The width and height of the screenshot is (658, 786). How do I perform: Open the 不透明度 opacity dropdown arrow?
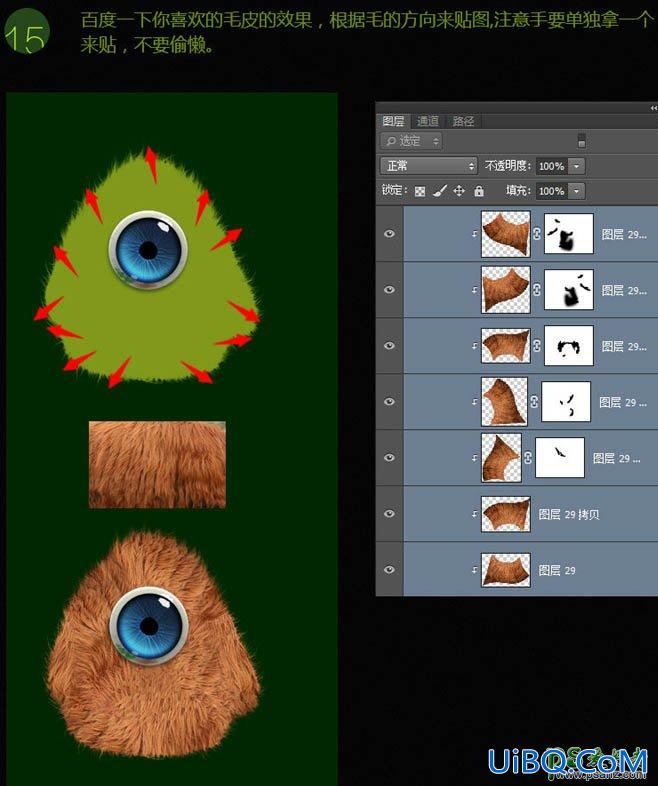(x=576, y=166)
